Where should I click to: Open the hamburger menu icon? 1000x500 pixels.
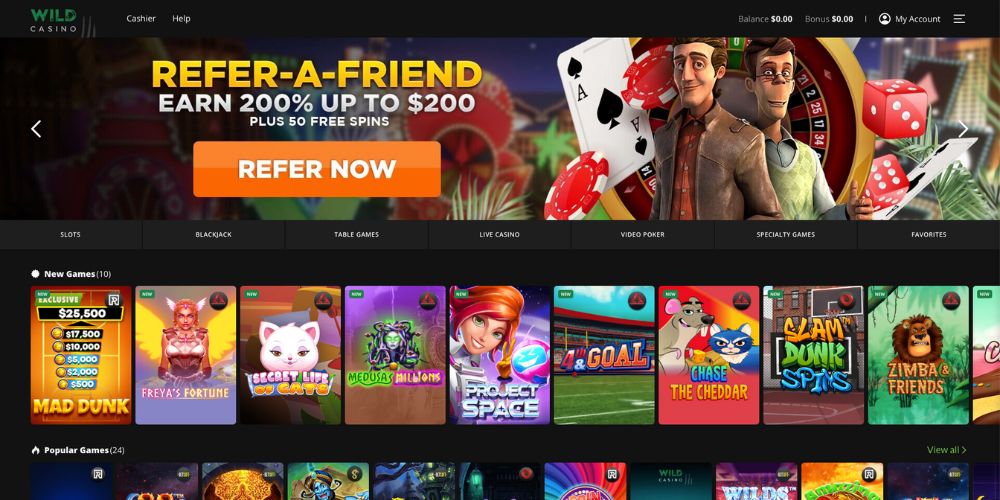click(x=959, y=19)
